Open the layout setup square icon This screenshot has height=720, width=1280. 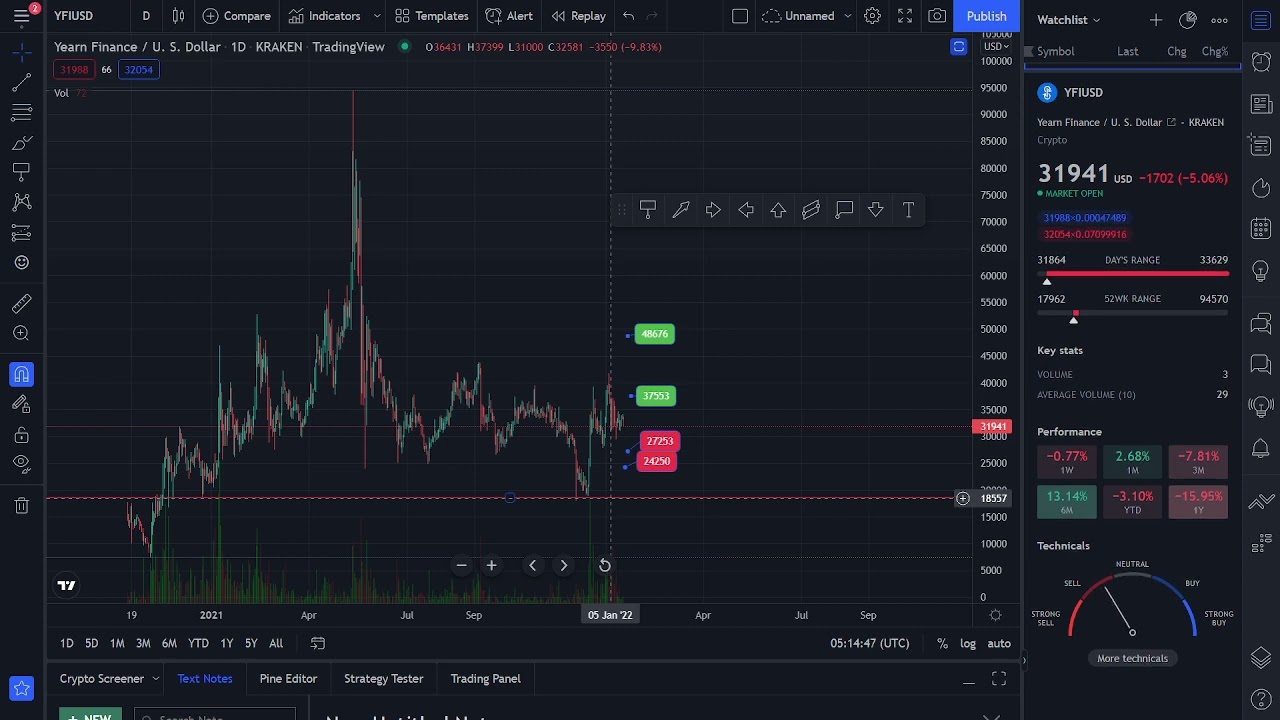[740, 16]
